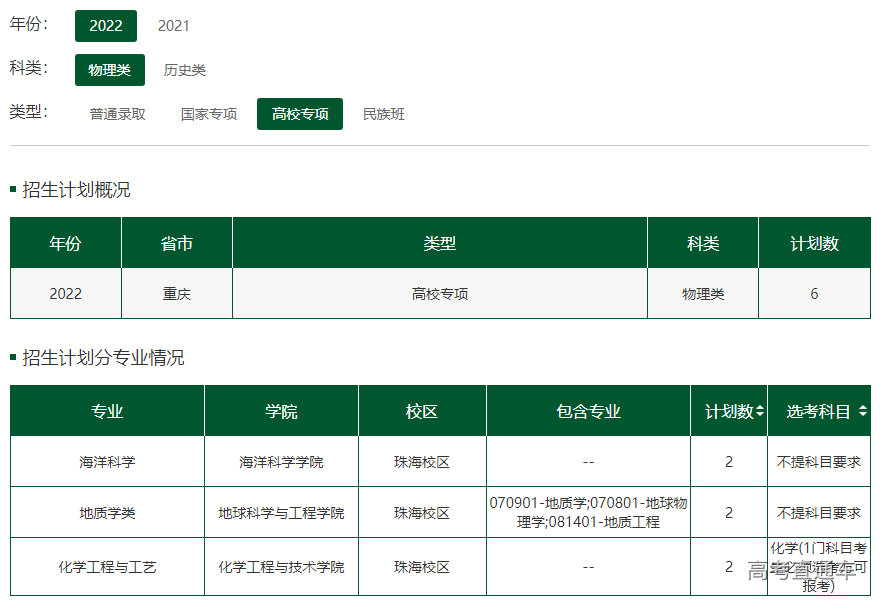This screenshot has height=610, width=885.
Task: Switch to the 普通录取 type tab
Action: click(x=118, y=114)
